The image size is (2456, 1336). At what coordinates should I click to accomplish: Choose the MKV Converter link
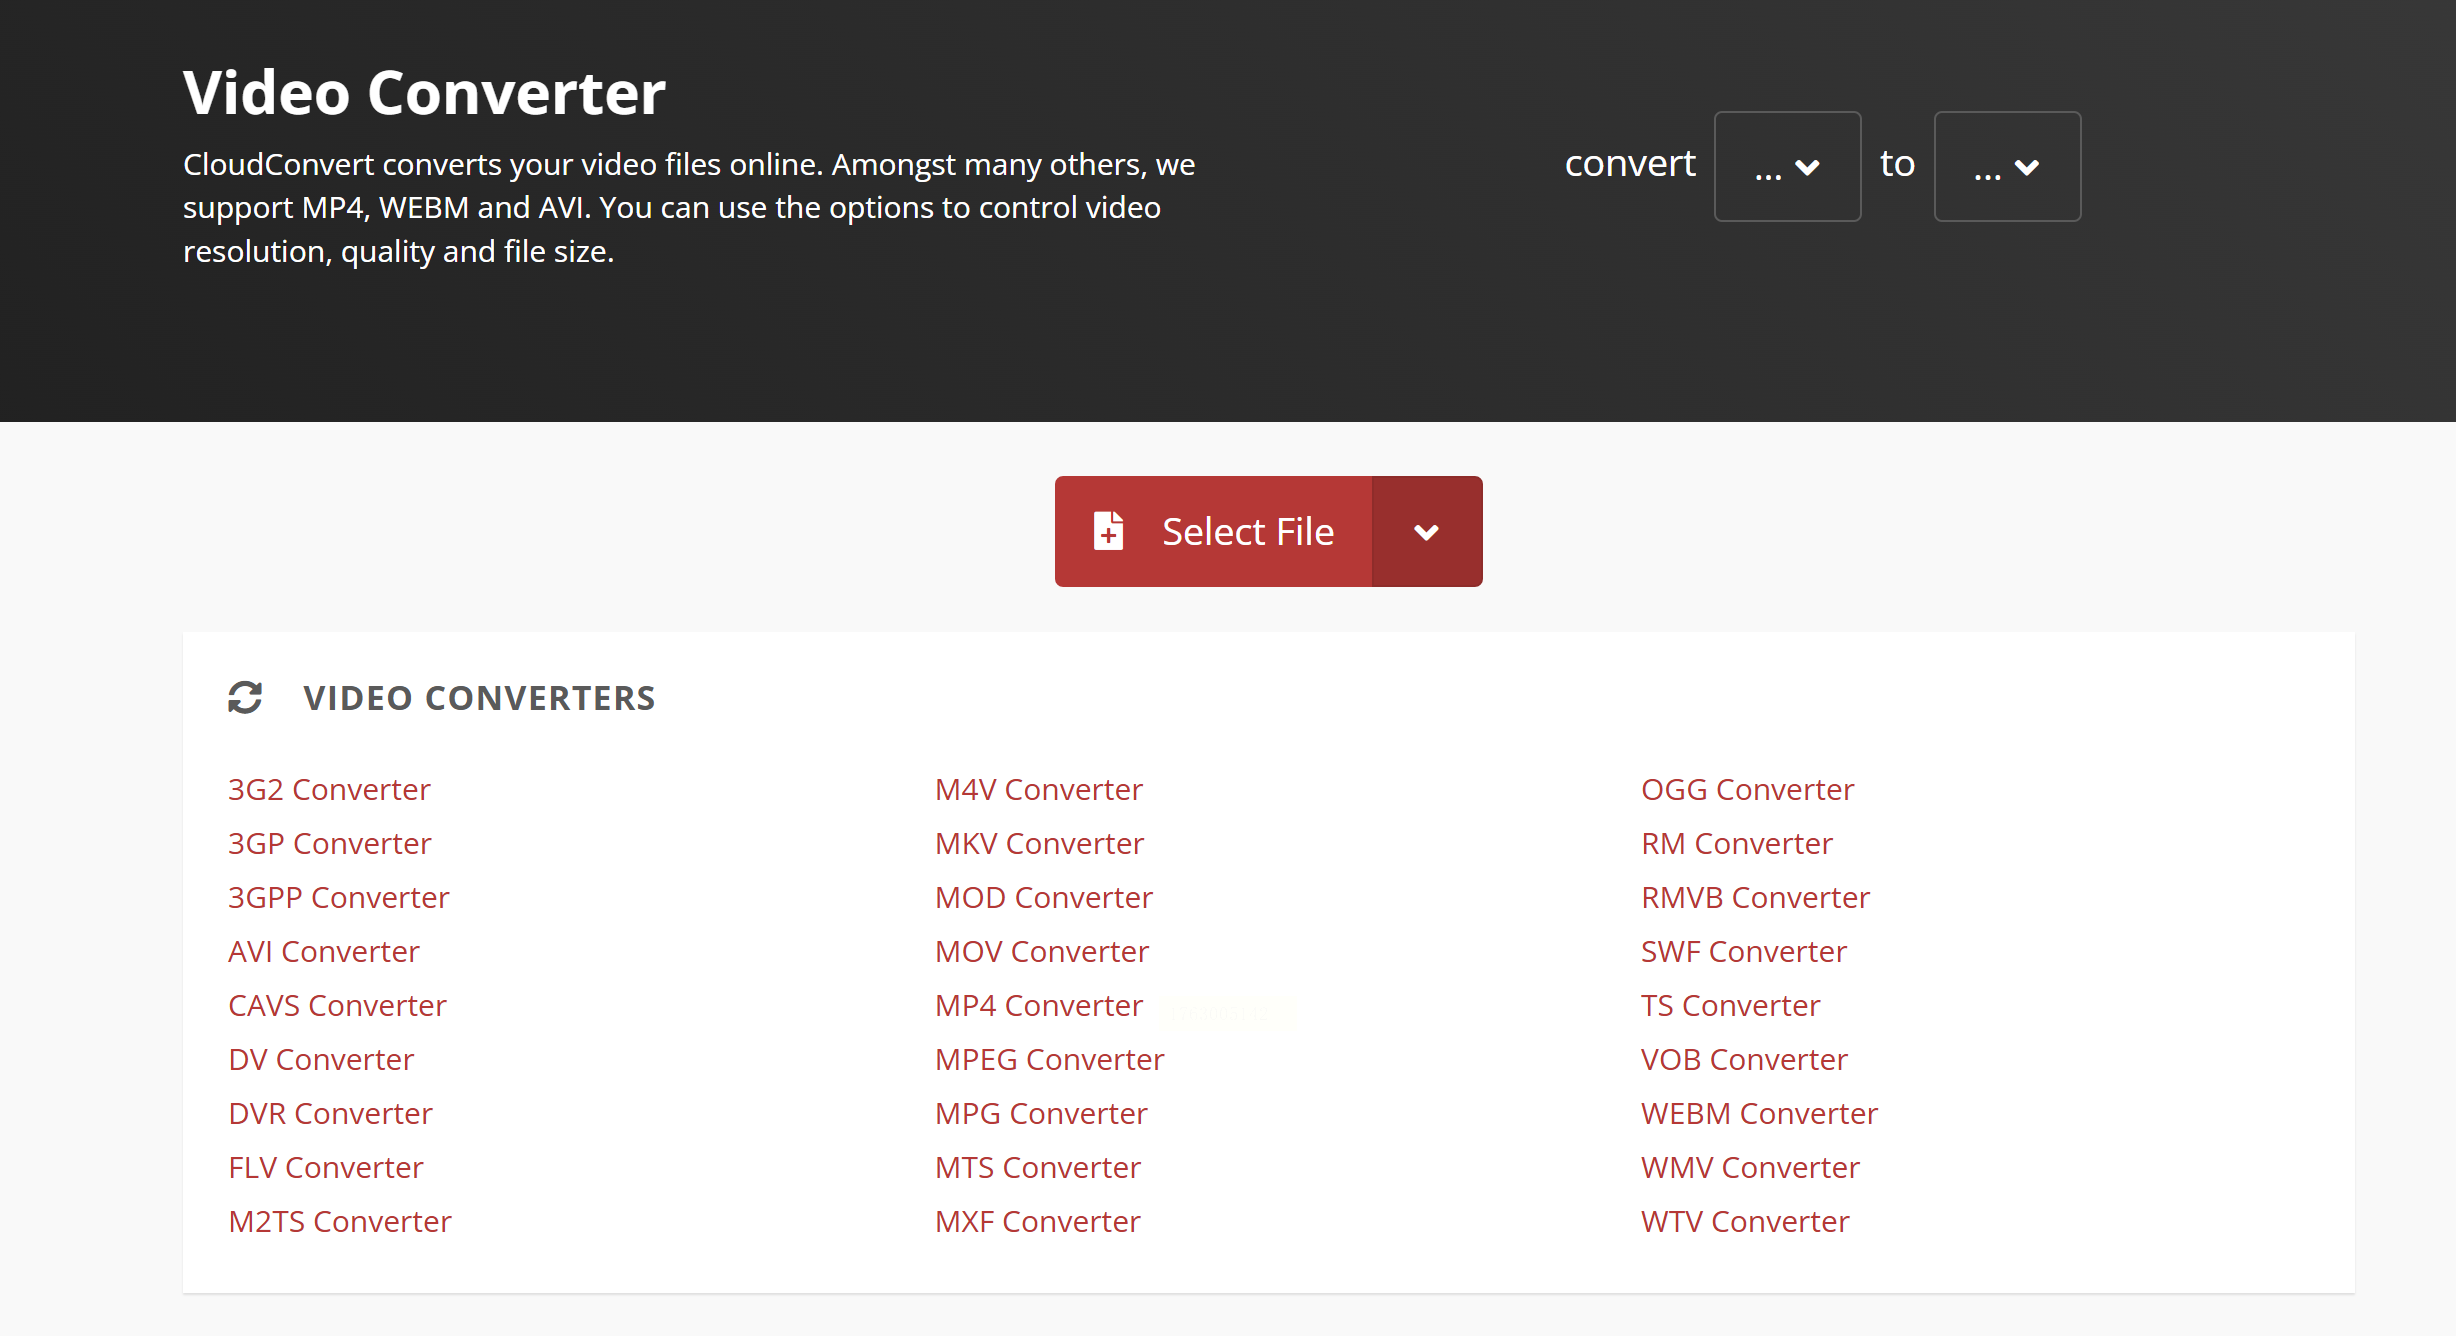click(x=1039, y=843)
